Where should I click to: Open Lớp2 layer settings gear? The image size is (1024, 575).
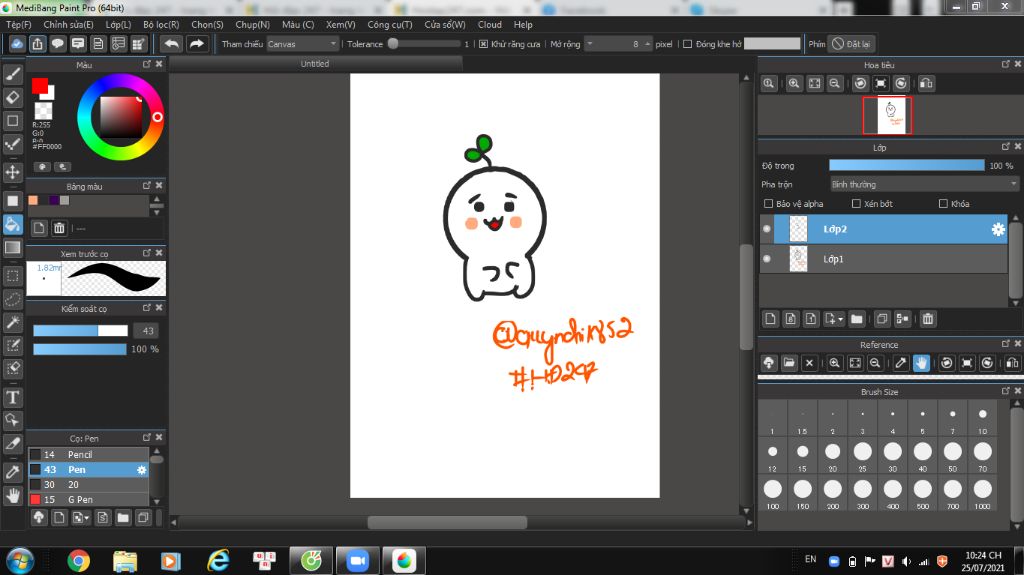point(998,229)
